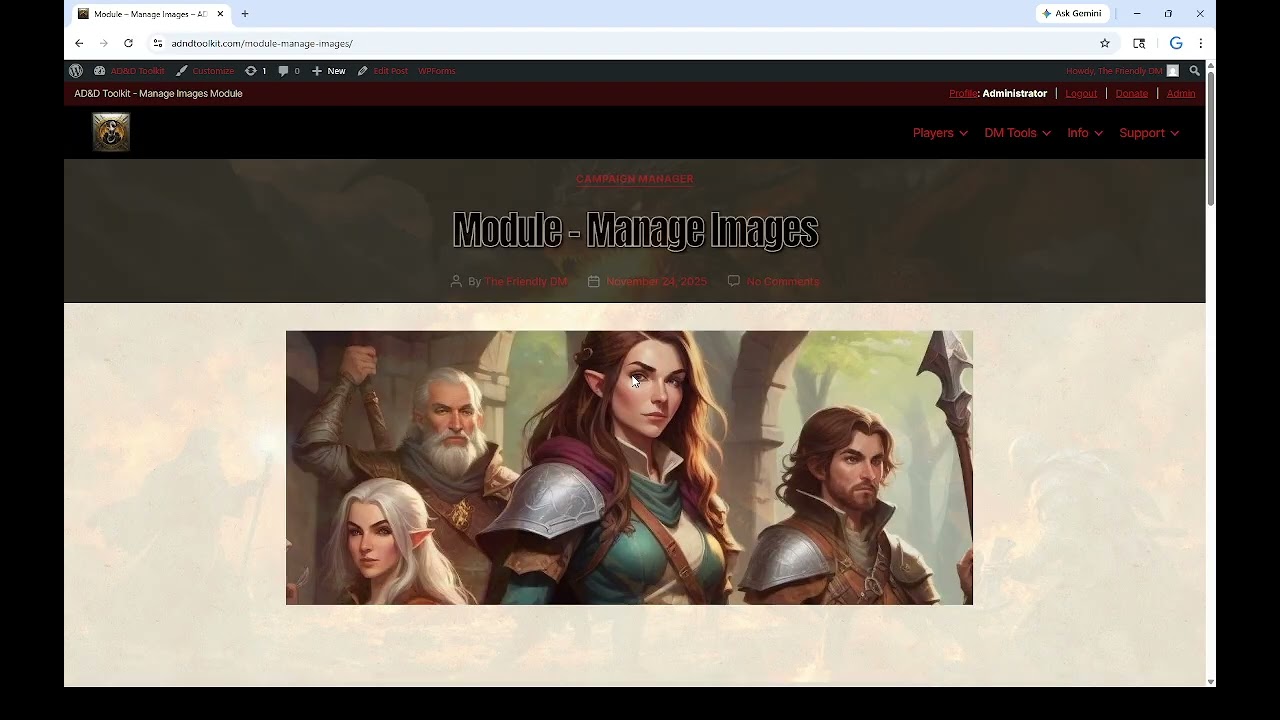This screenshot has width=1280, height=720.
Task: Open the updates icon showing 1
Action: tap(255, 71)
